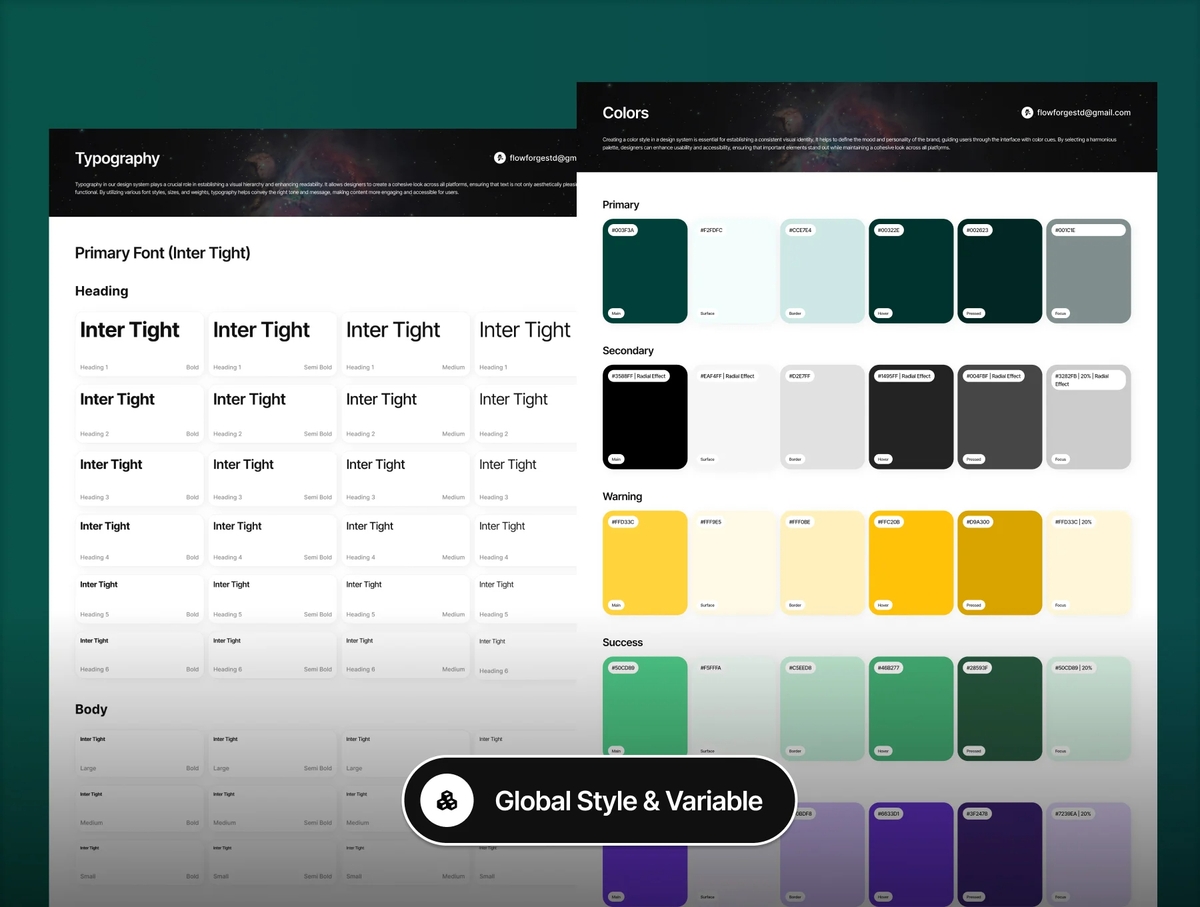Screen dimensions: 1200x907
Task: Click the Primary Font (Inter Tight) heading
Action: coord(162,253)
